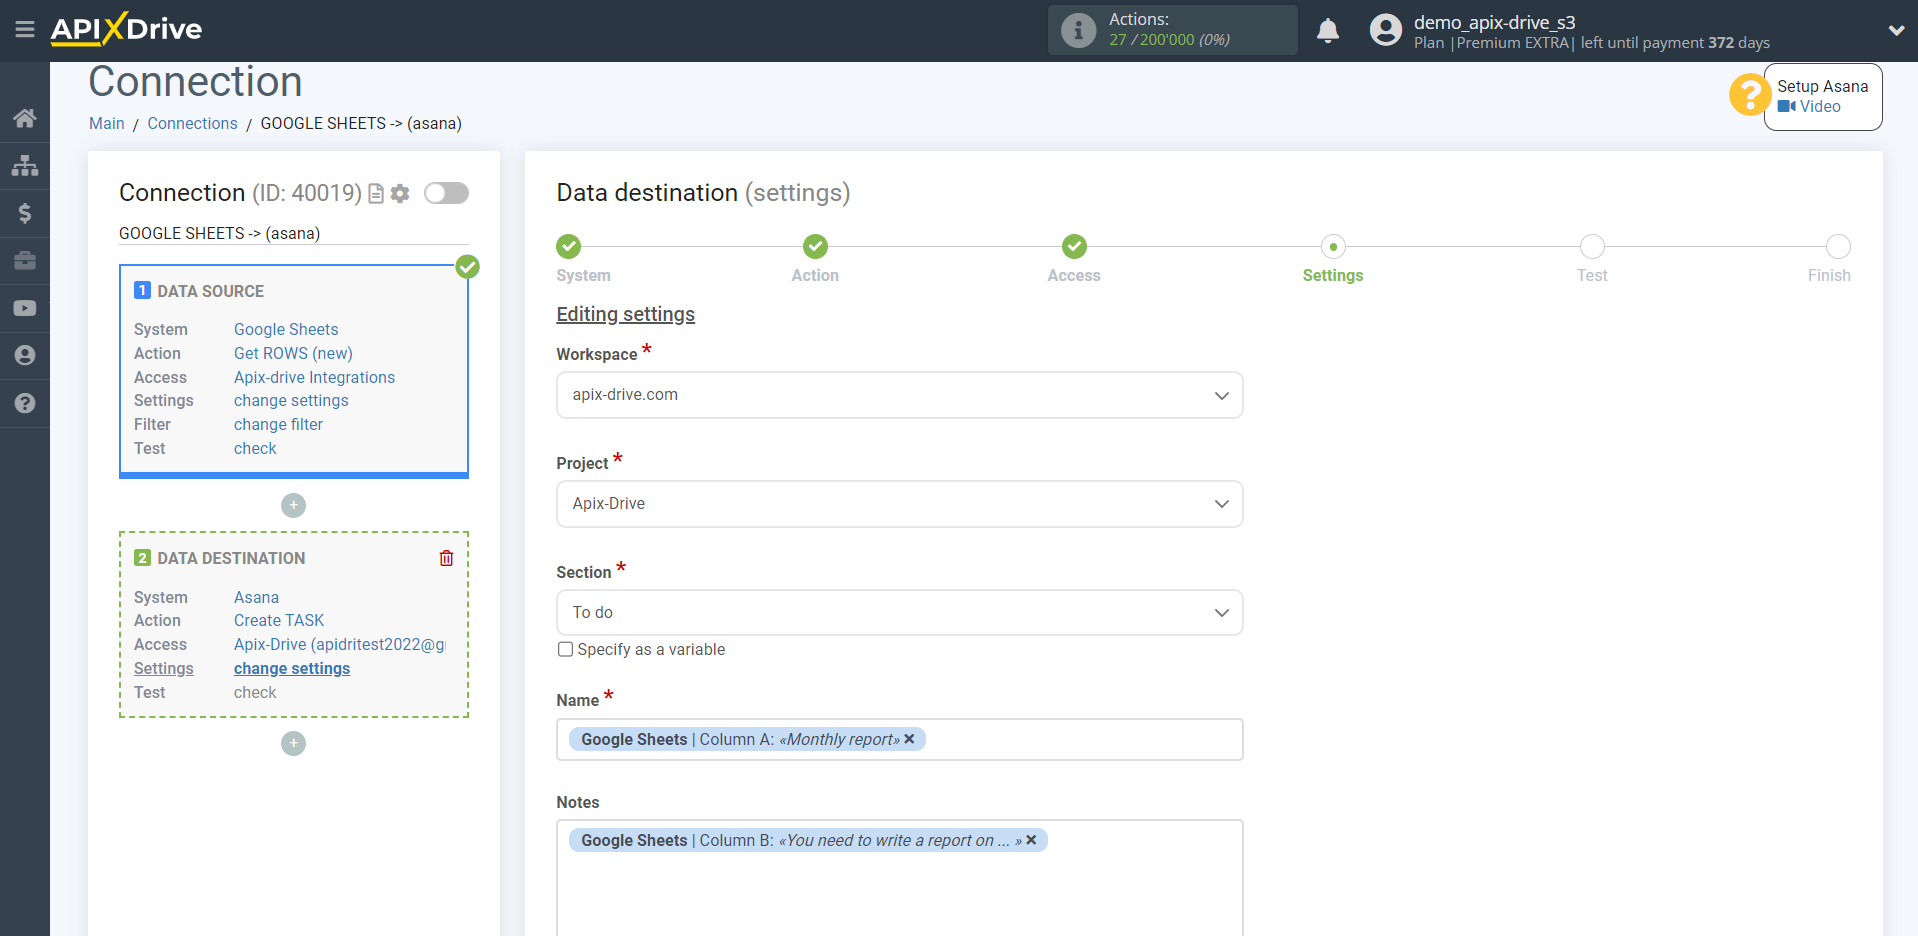Go to Home via sidebar icon
Image resolution: width=1918 pixels, height=936 pixels.
tap(25, 118)
